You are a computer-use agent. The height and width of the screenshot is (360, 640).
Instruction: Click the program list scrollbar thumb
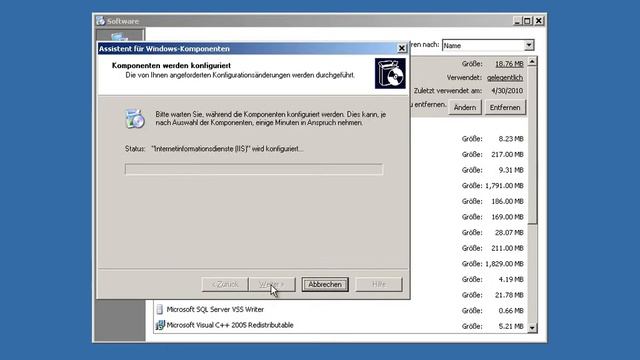[532, 145]
